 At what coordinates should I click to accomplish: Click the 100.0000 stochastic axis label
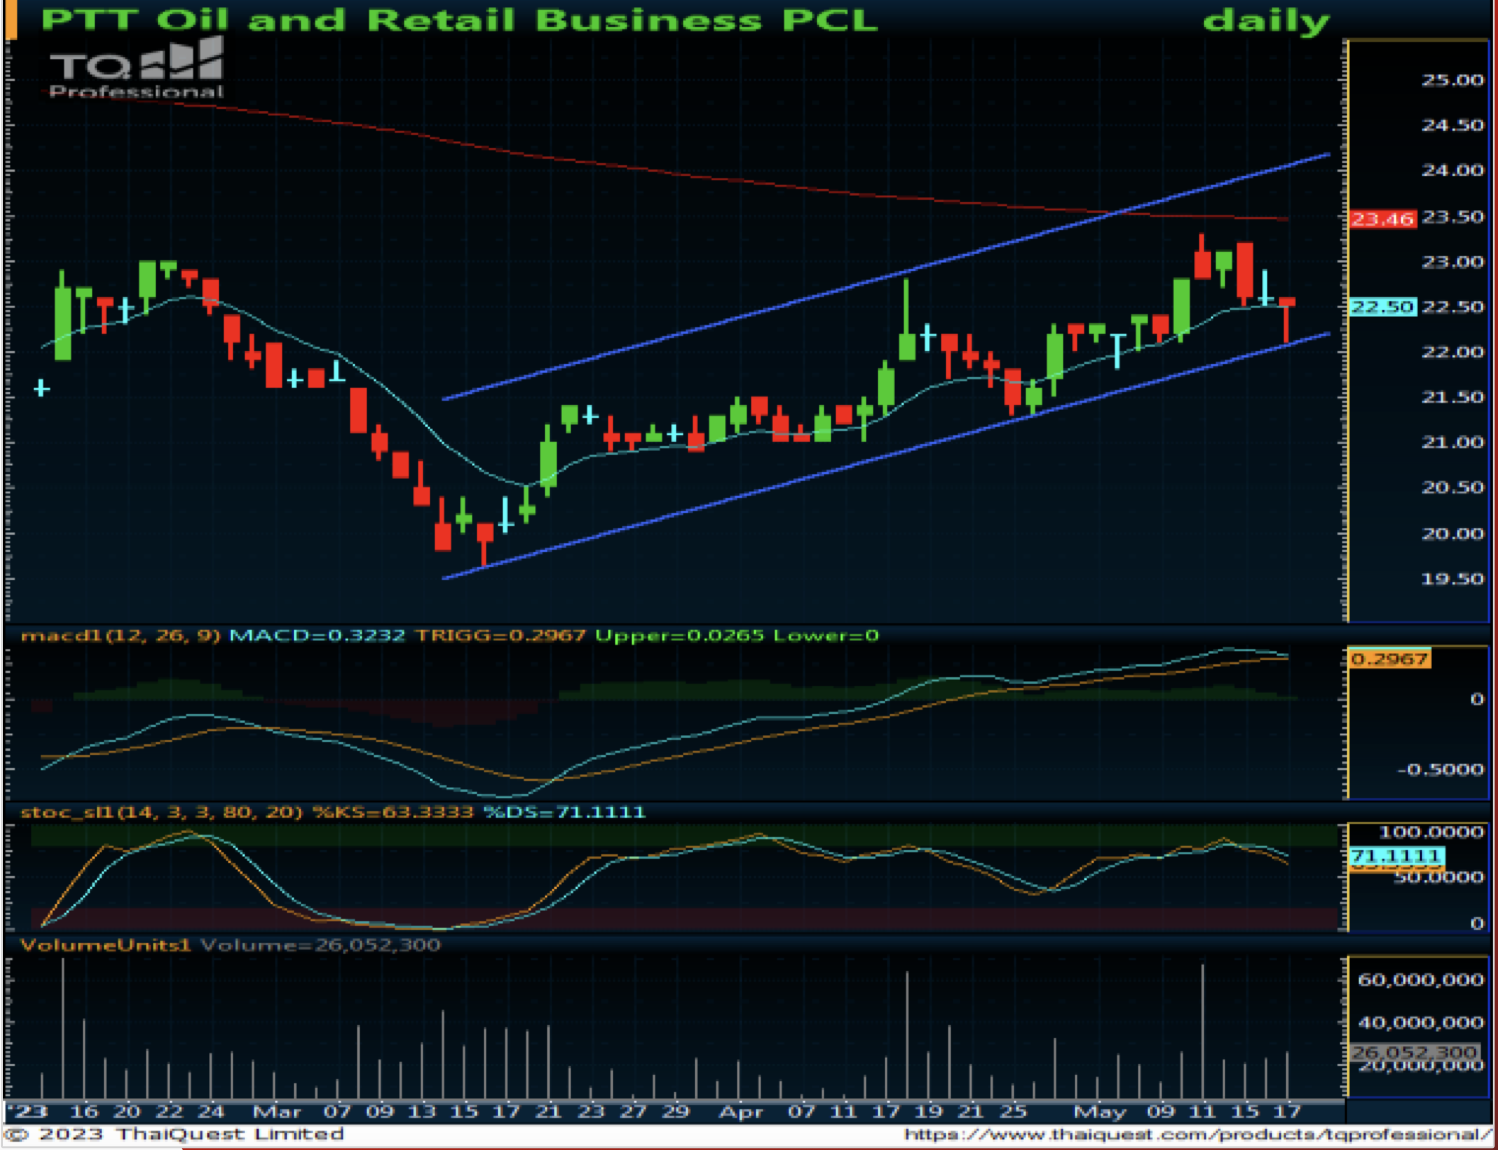[x=1432, y=832]
